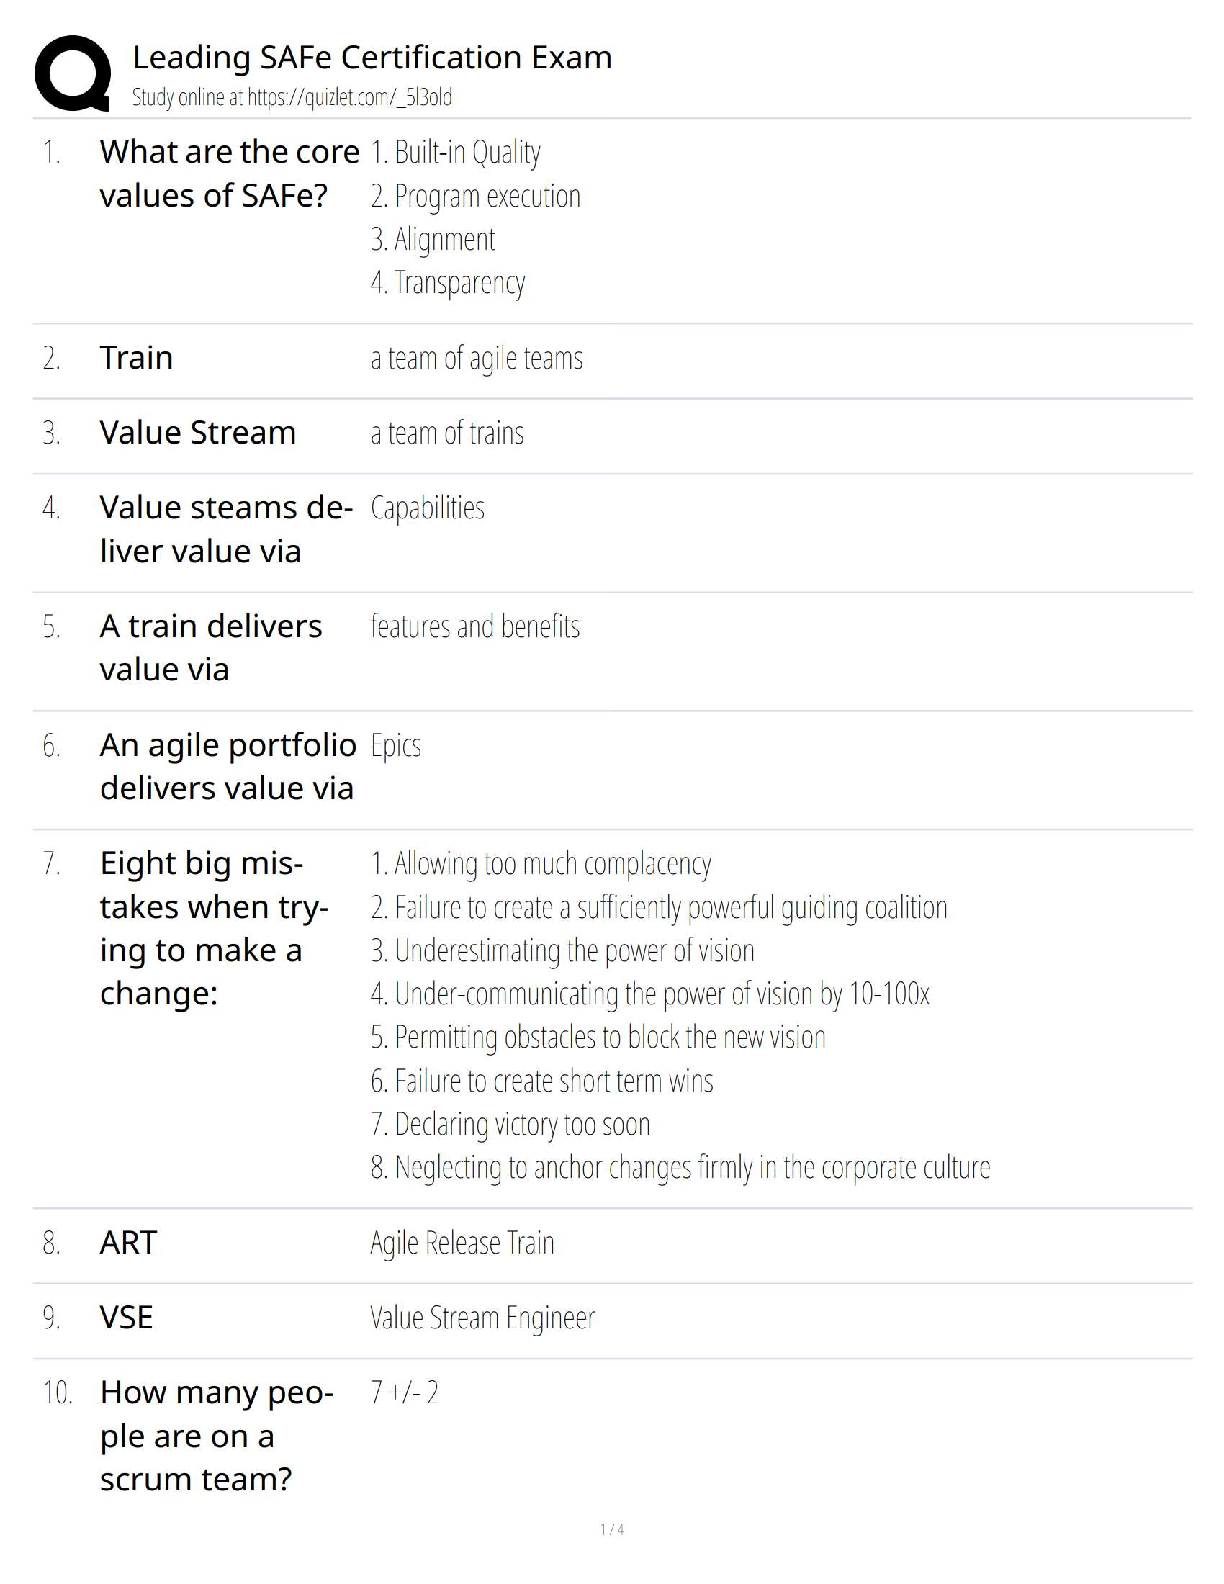This screenshot has width=1224, height=1584.
Task: Click the 'Leading SAFe Certification Exam' title
Action: click(372, 58)
